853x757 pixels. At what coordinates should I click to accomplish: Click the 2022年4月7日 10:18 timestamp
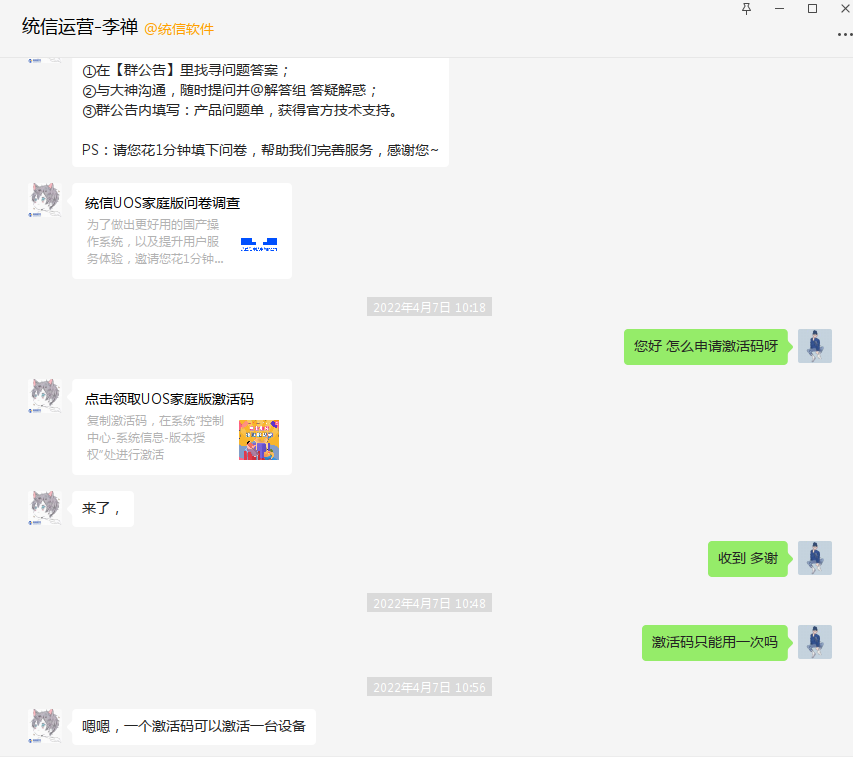tap(429, 307)
